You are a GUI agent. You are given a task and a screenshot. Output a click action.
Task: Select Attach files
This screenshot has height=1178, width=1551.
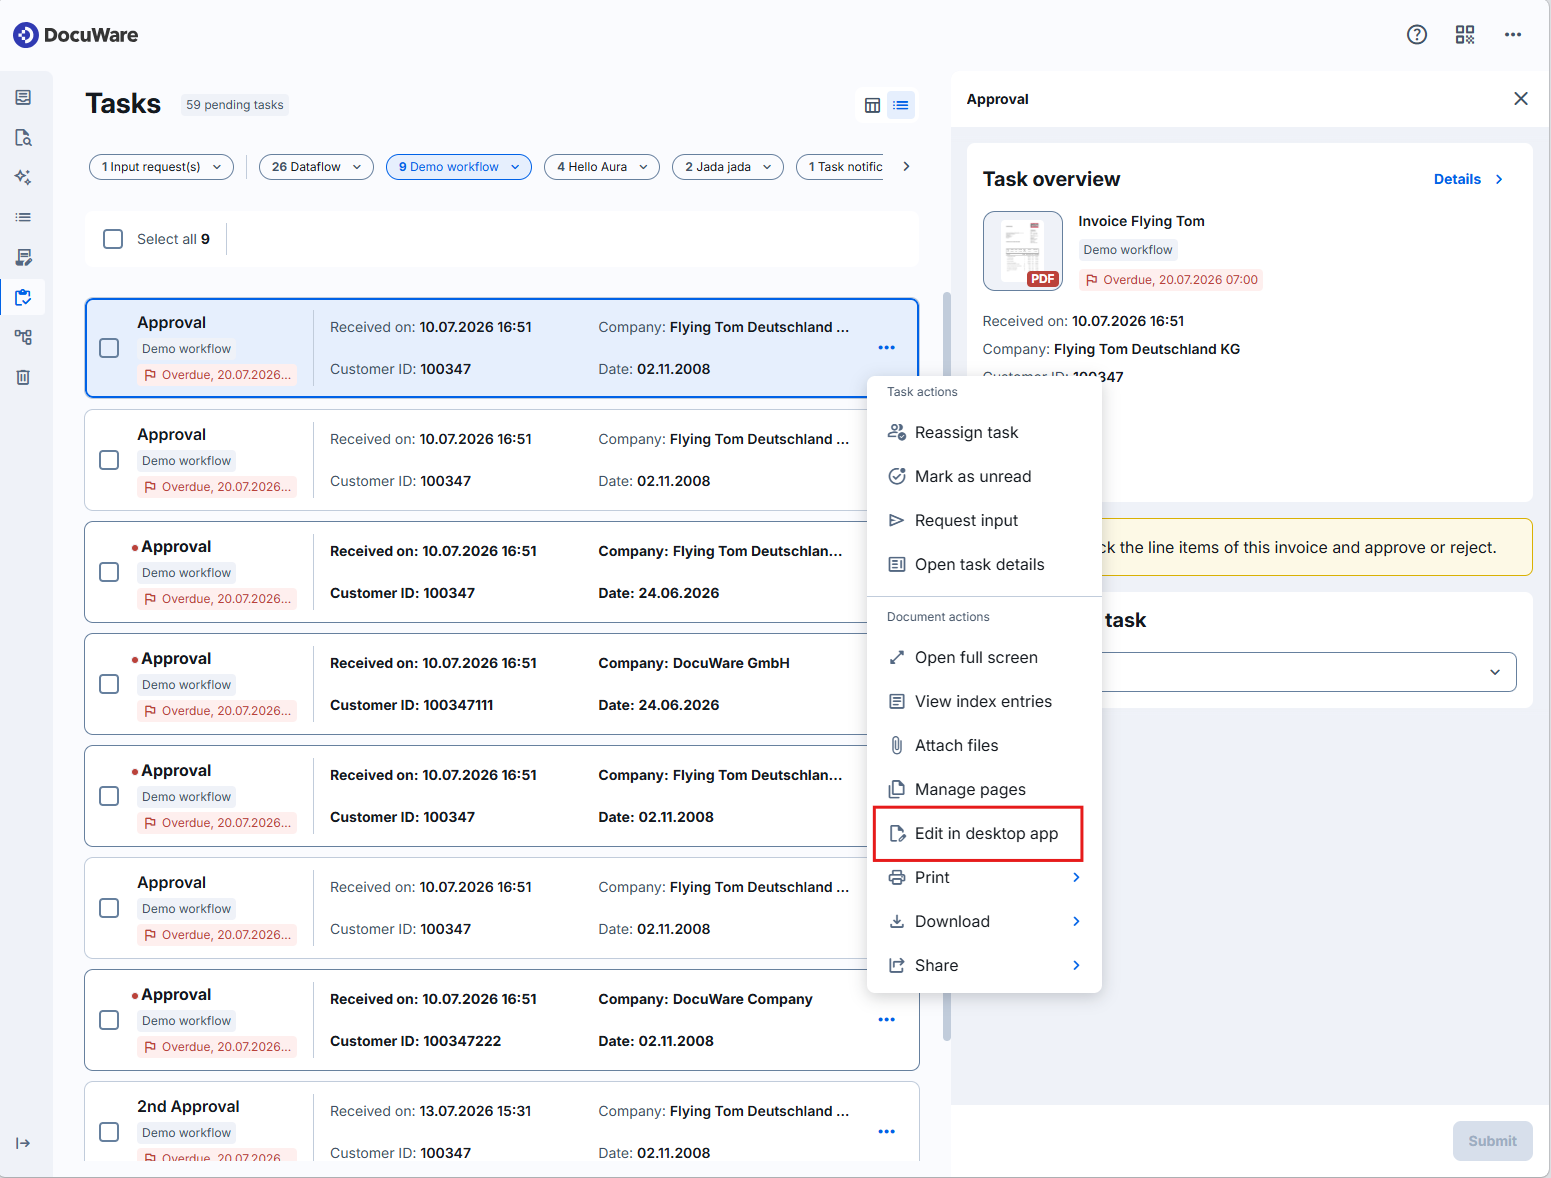(984, 746)
